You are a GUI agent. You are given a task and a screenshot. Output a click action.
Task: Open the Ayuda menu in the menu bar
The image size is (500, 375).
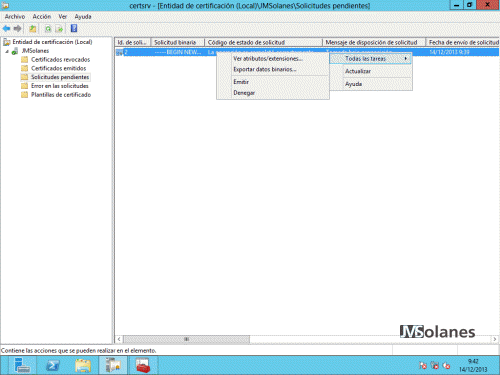(83, 16)
